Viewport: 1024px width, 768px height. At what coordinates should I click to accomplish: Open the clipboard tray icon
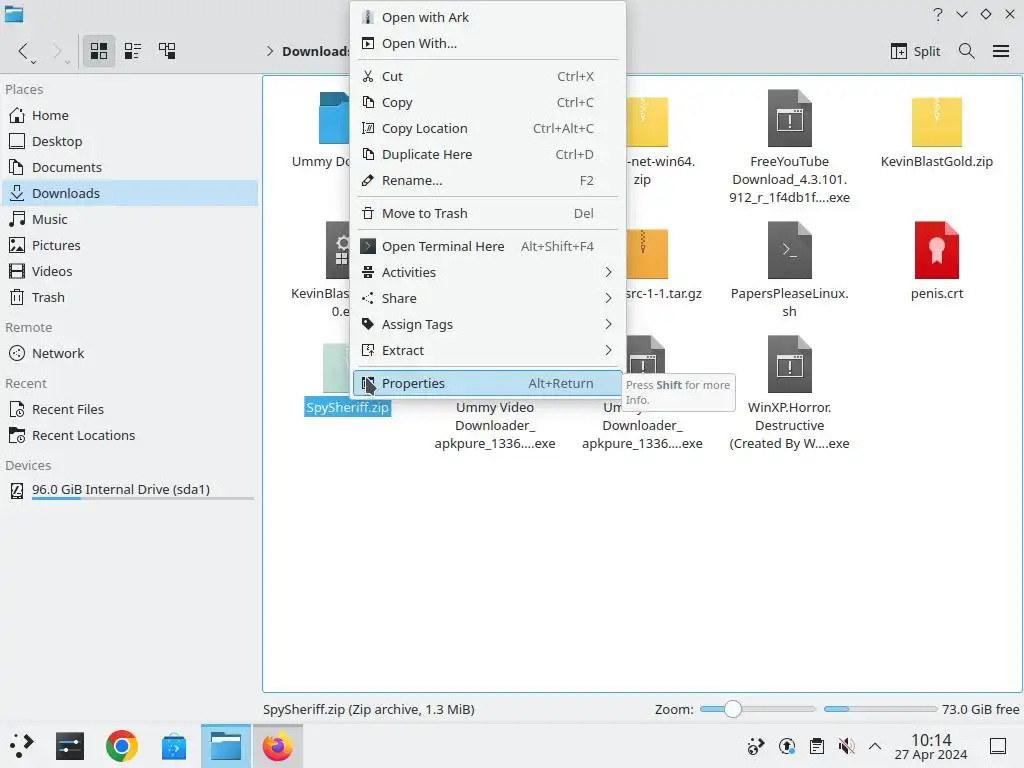(x=816, y=746)
